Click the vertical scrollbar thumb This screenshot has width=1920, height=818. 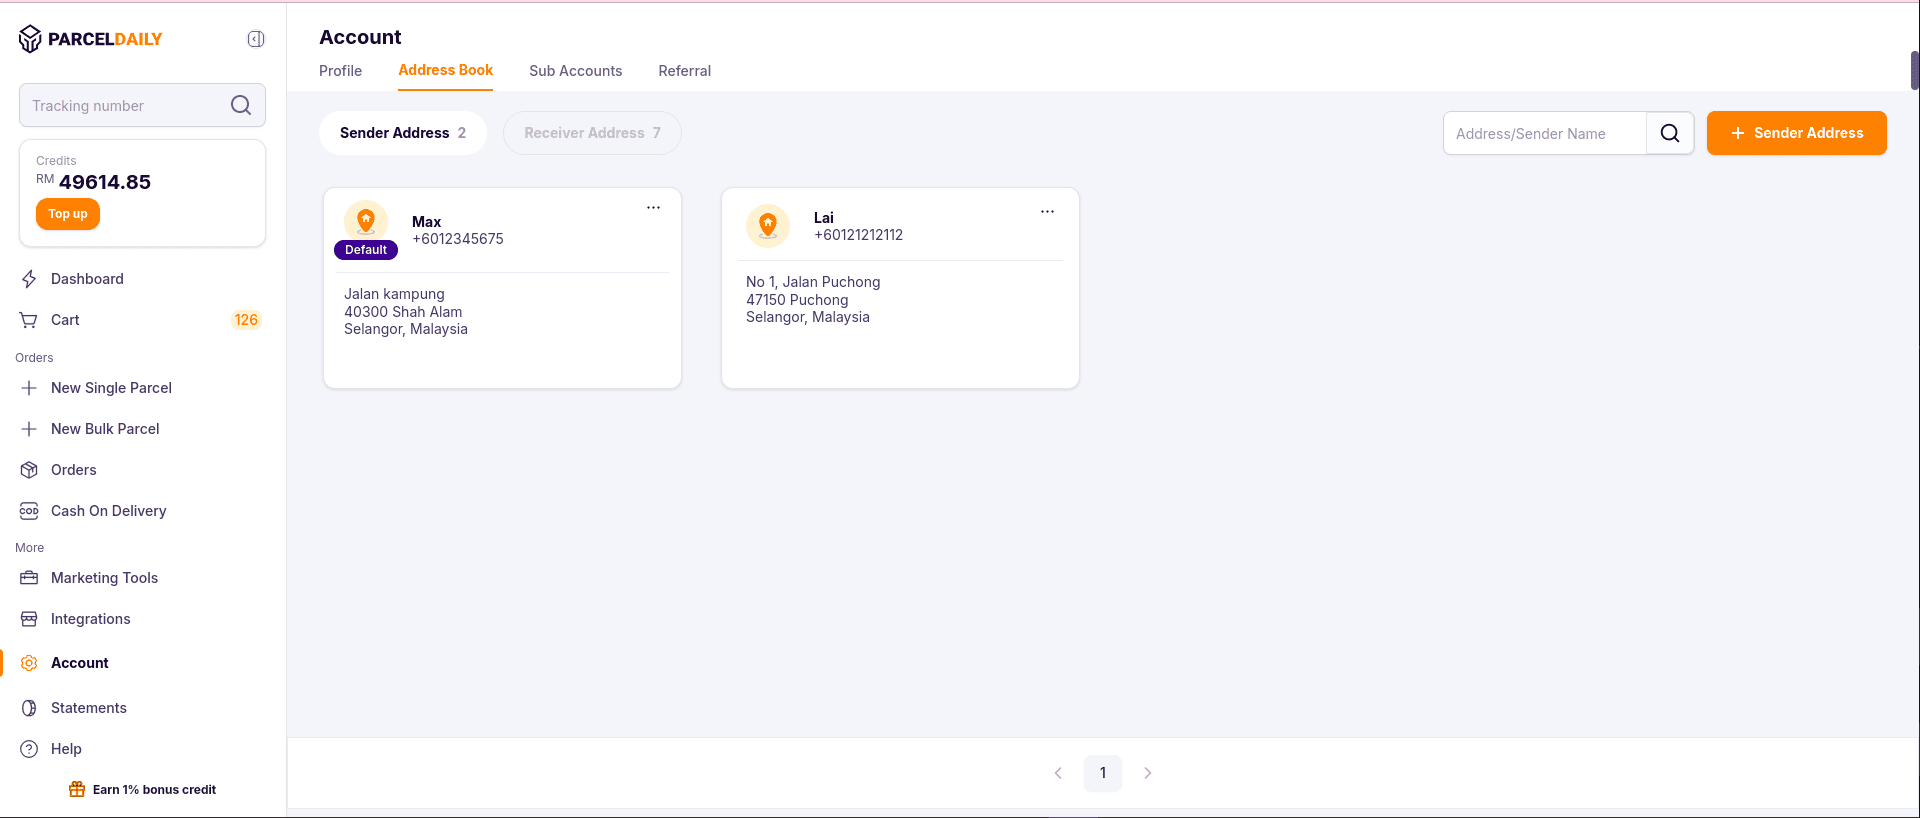[1915, 70]
